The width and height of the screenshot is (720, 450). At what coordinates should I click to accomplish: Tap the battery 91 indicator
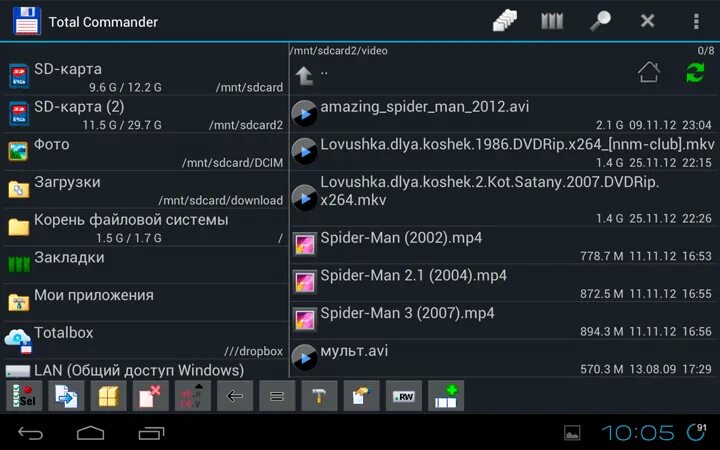[x=697, y=432]
